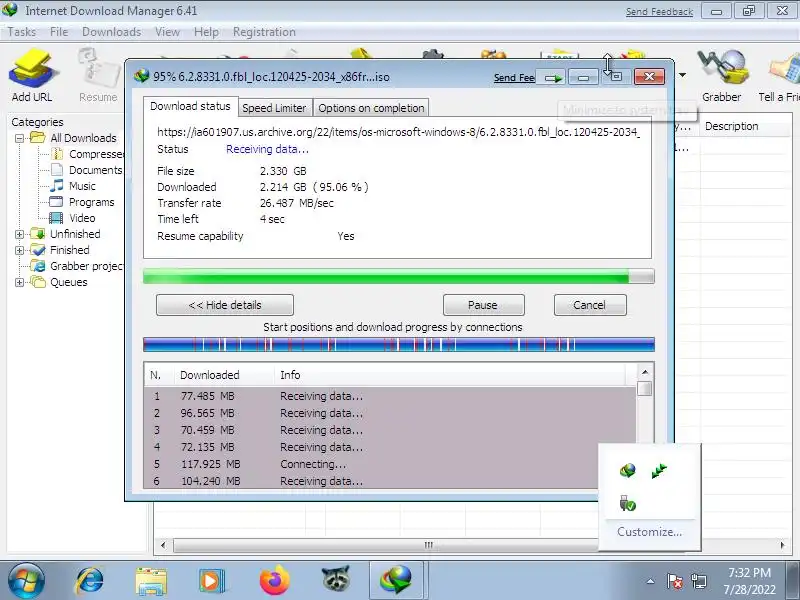Open the View menu
This screenshot has height=600, width=800.
point(167,32)
